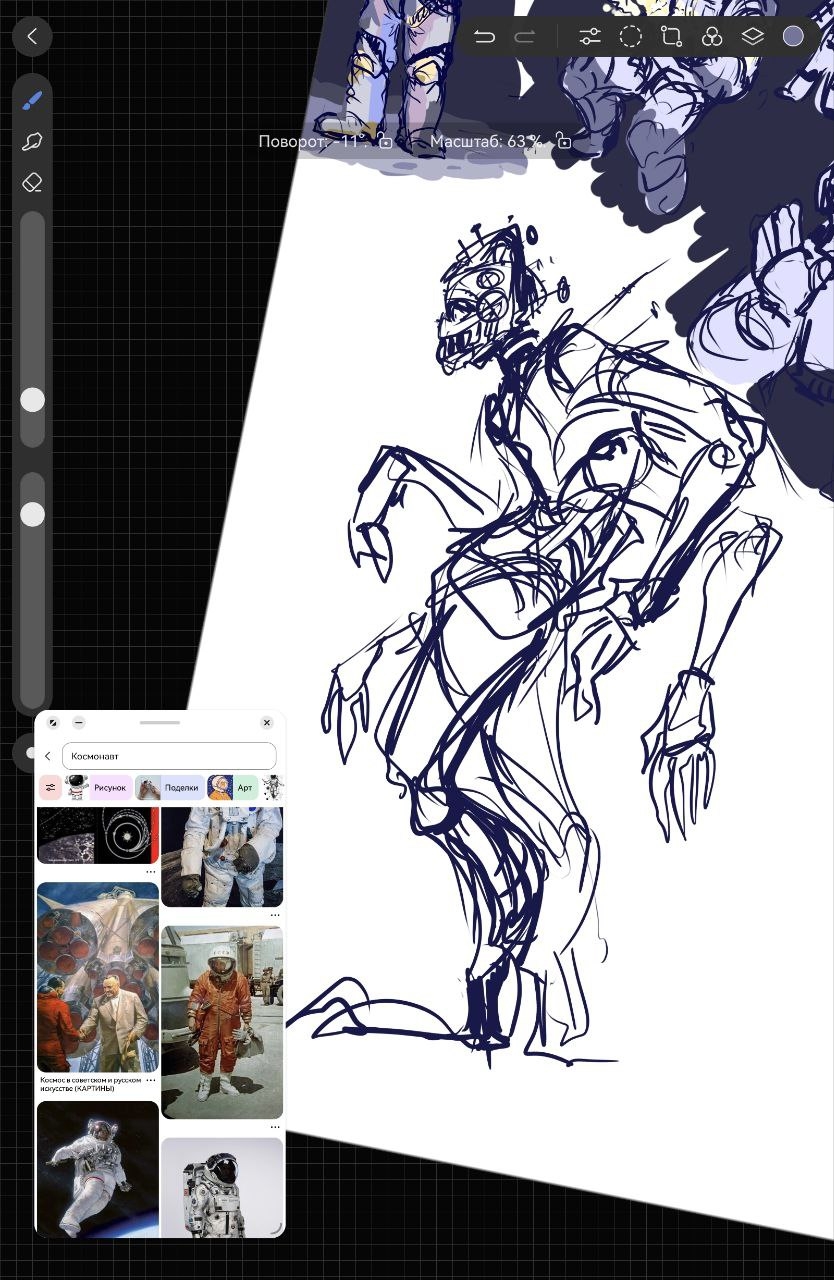Open the filter settings in Pinterest window
The width and height of the screenshot is (834, 1280).
tap(50, 788)
